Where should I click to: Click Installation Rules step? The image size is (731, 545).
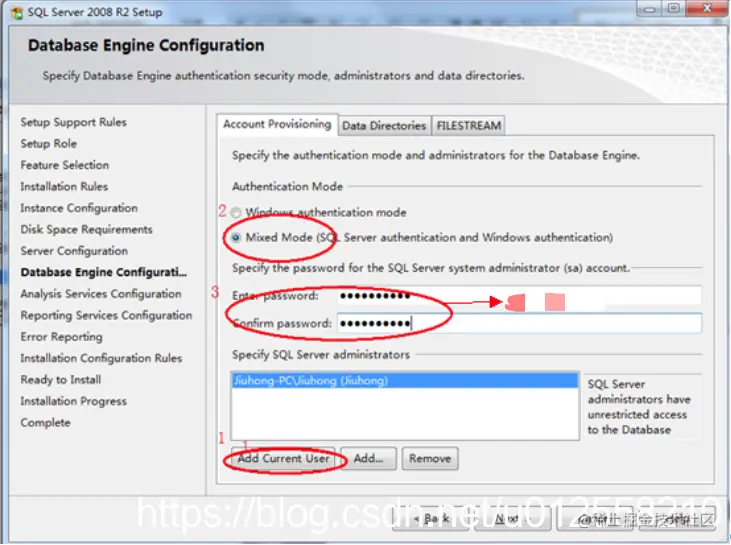click(64, 186)
